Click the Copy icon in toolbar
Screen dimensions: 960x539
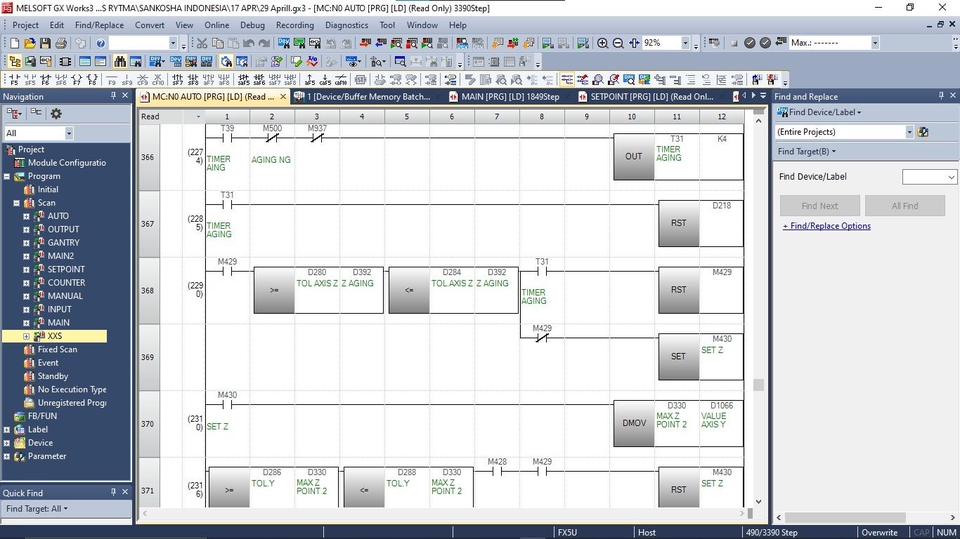pos(217,43)
